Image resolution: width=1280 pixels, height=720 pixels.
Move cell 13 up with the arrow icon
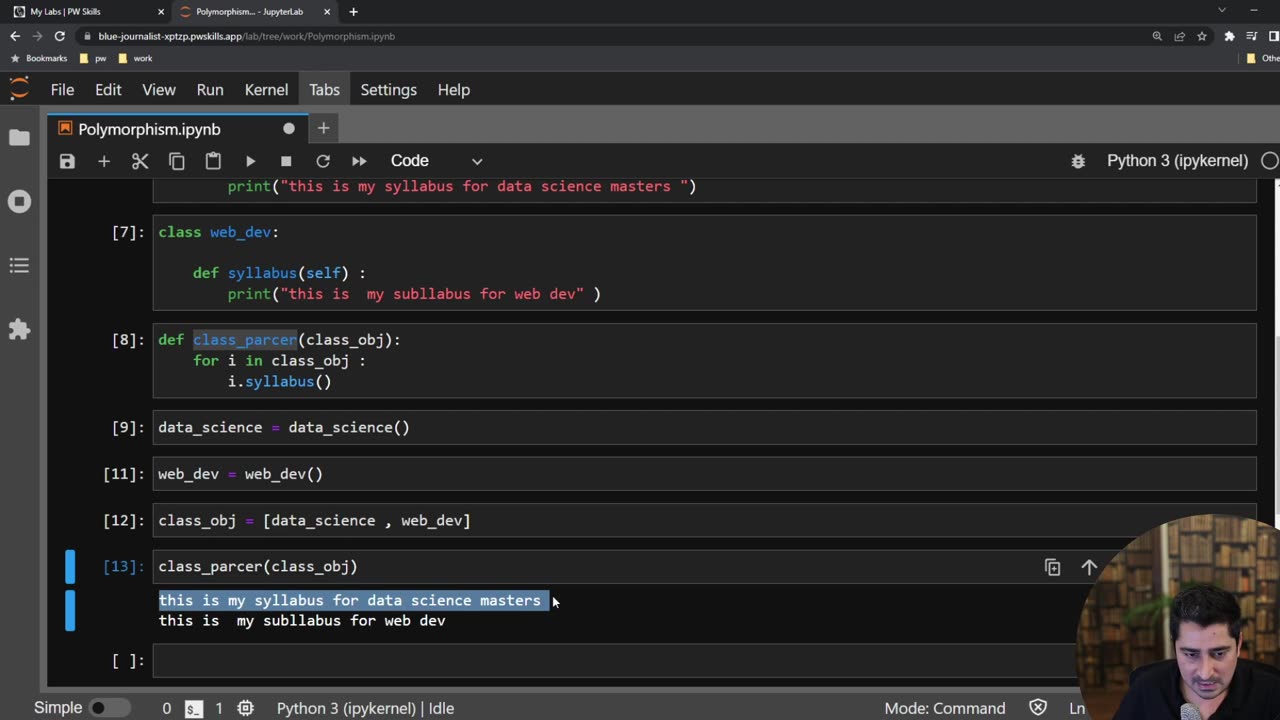click(x=1089, y=567)
